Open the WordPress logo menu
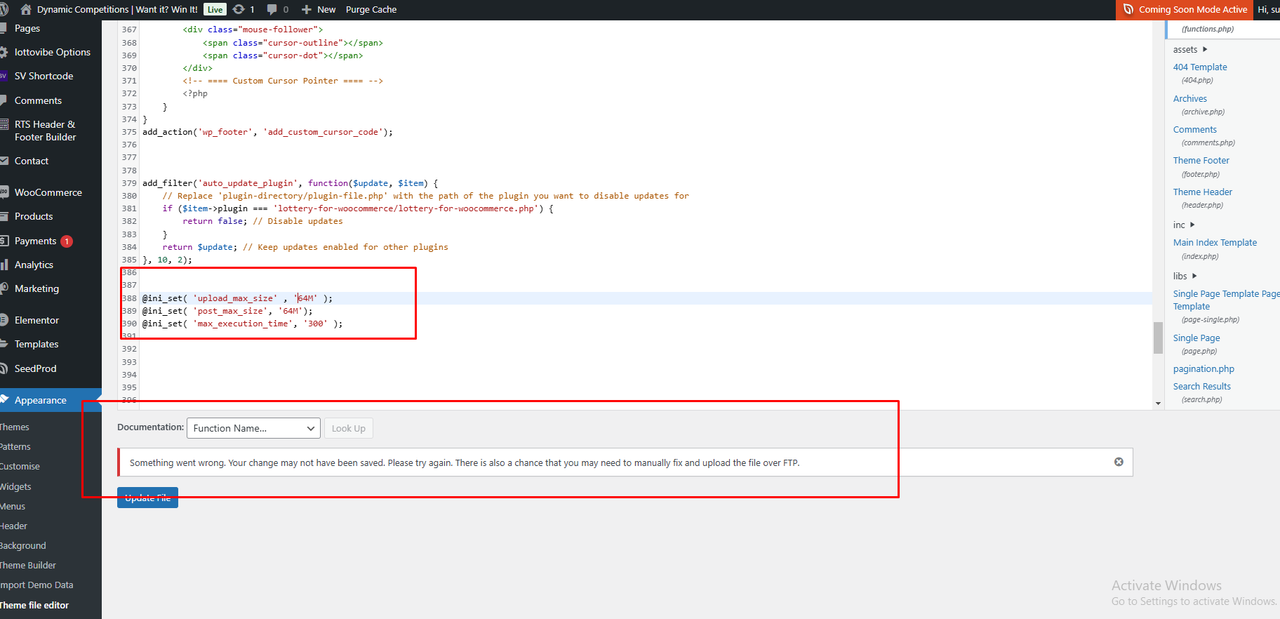This screenshot has width=1280, height=619. (x=5, y=9)
